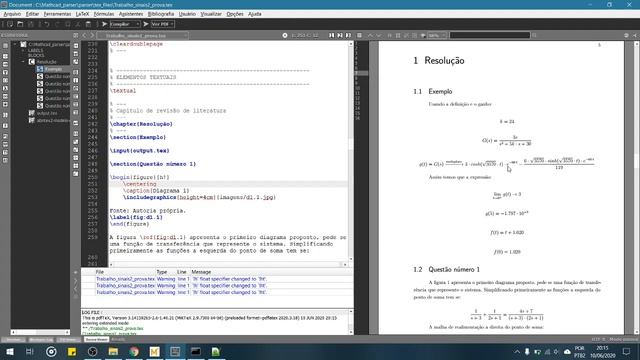Open the OBS Studio taskbar icon
The width and height of the screenshot is (640, 360).
coord(93,351)
